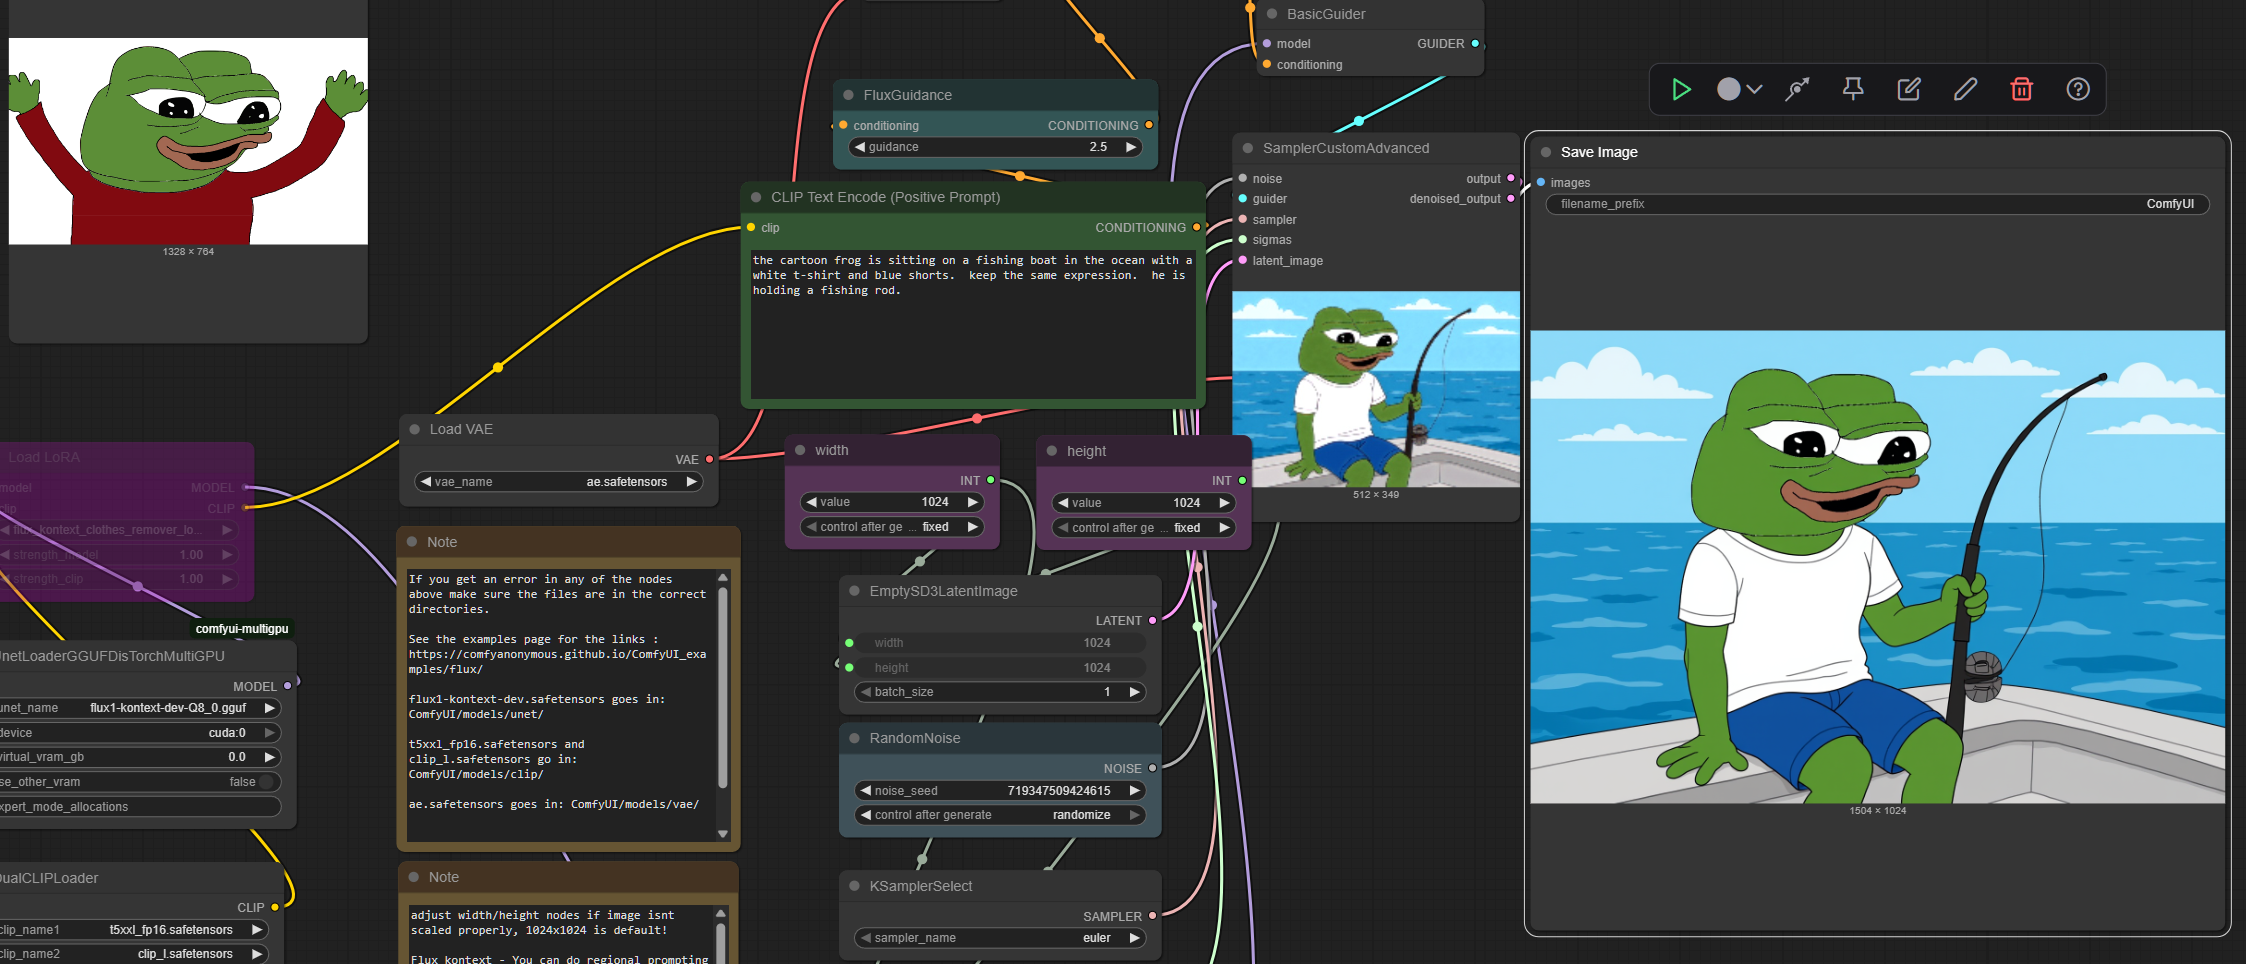Select next vae_name with right arrow
This screenshot has width=2246, height=964.
(691, 482)
